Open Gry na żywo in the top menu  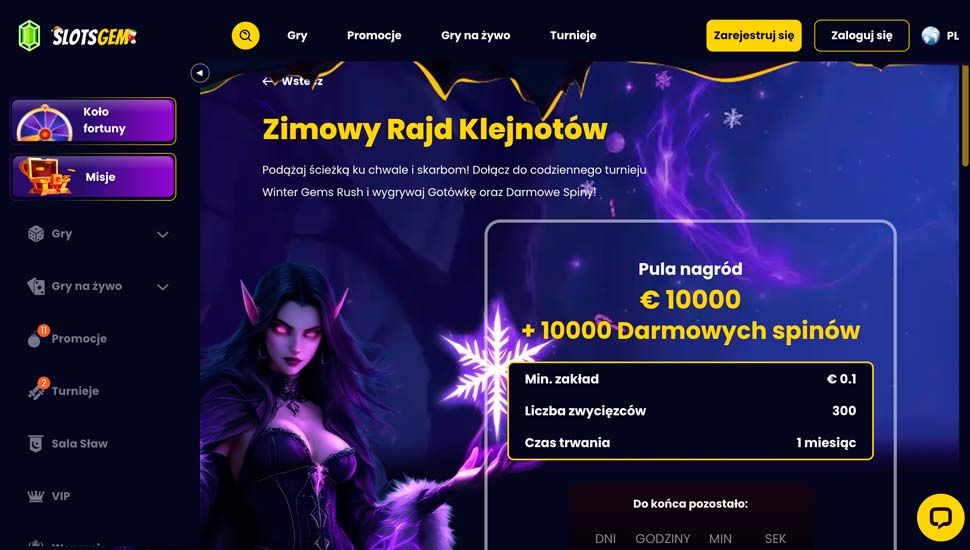point(476,35)
